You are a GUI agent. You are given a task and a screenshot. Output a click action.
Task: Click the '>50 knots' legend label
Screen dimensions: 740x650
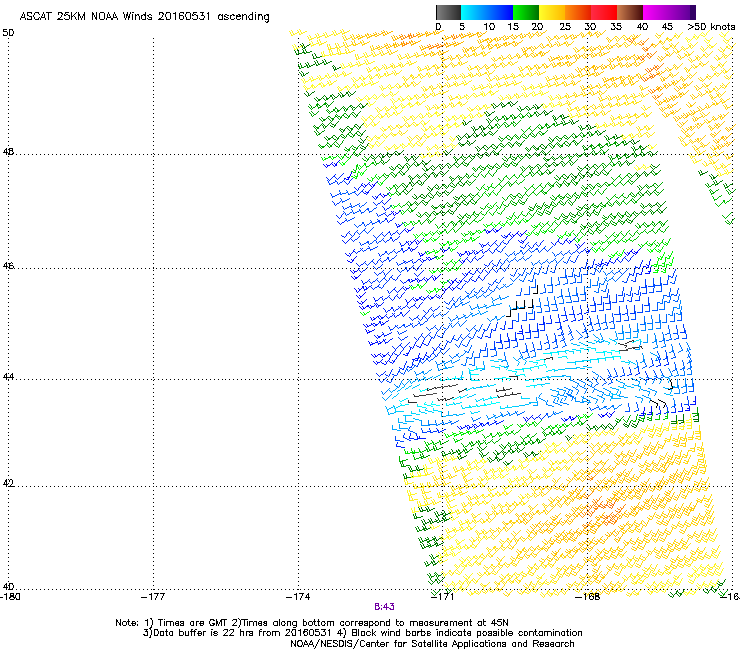(x=711, y=26)
